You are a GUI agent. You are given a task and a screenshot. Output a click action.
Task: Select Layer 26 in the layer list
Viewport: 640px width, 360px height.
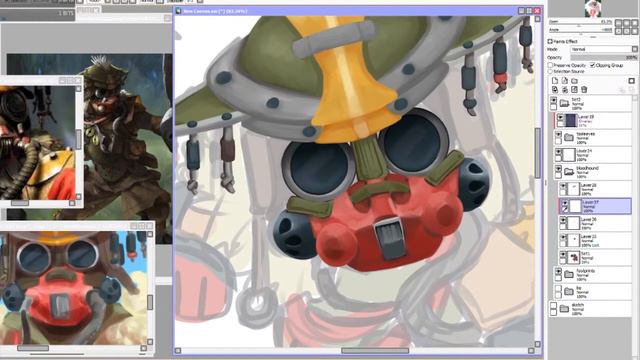(595, 223)
